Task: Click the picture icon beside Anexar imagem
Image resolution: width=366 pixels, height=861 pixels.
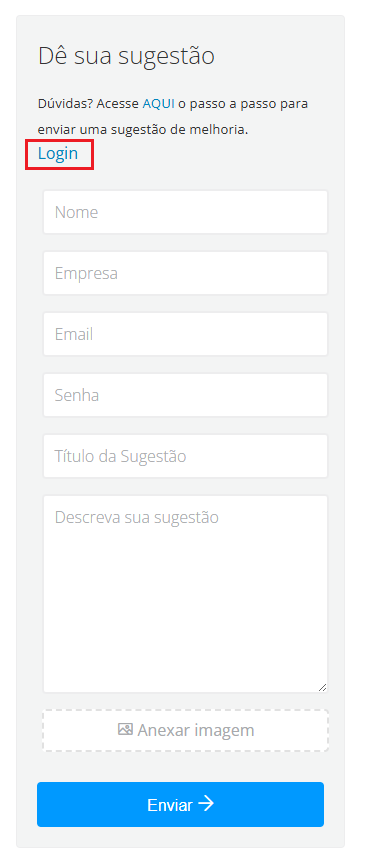Action: (x=126, y=730)
